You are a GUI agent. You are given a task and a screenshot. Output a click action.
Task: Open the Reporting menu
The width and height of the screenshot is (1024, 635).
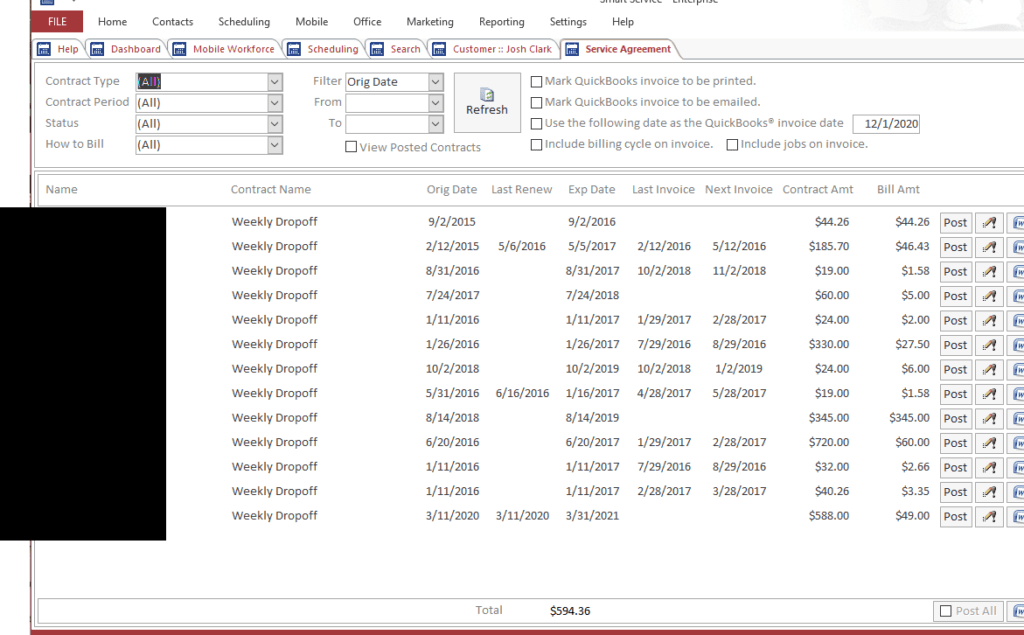point(502,22)
